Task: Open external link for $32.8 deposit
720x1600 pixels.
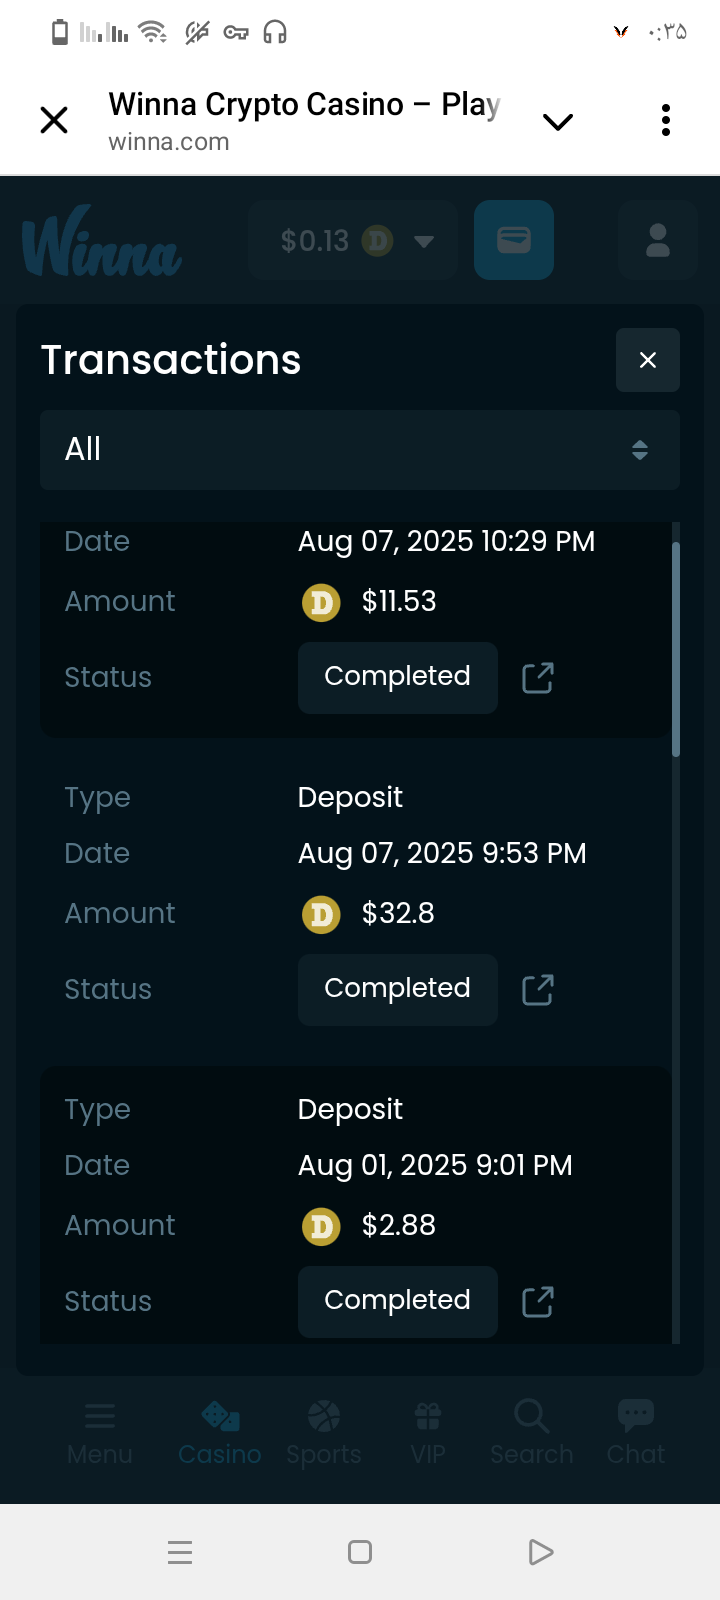Action: (538, 990)
